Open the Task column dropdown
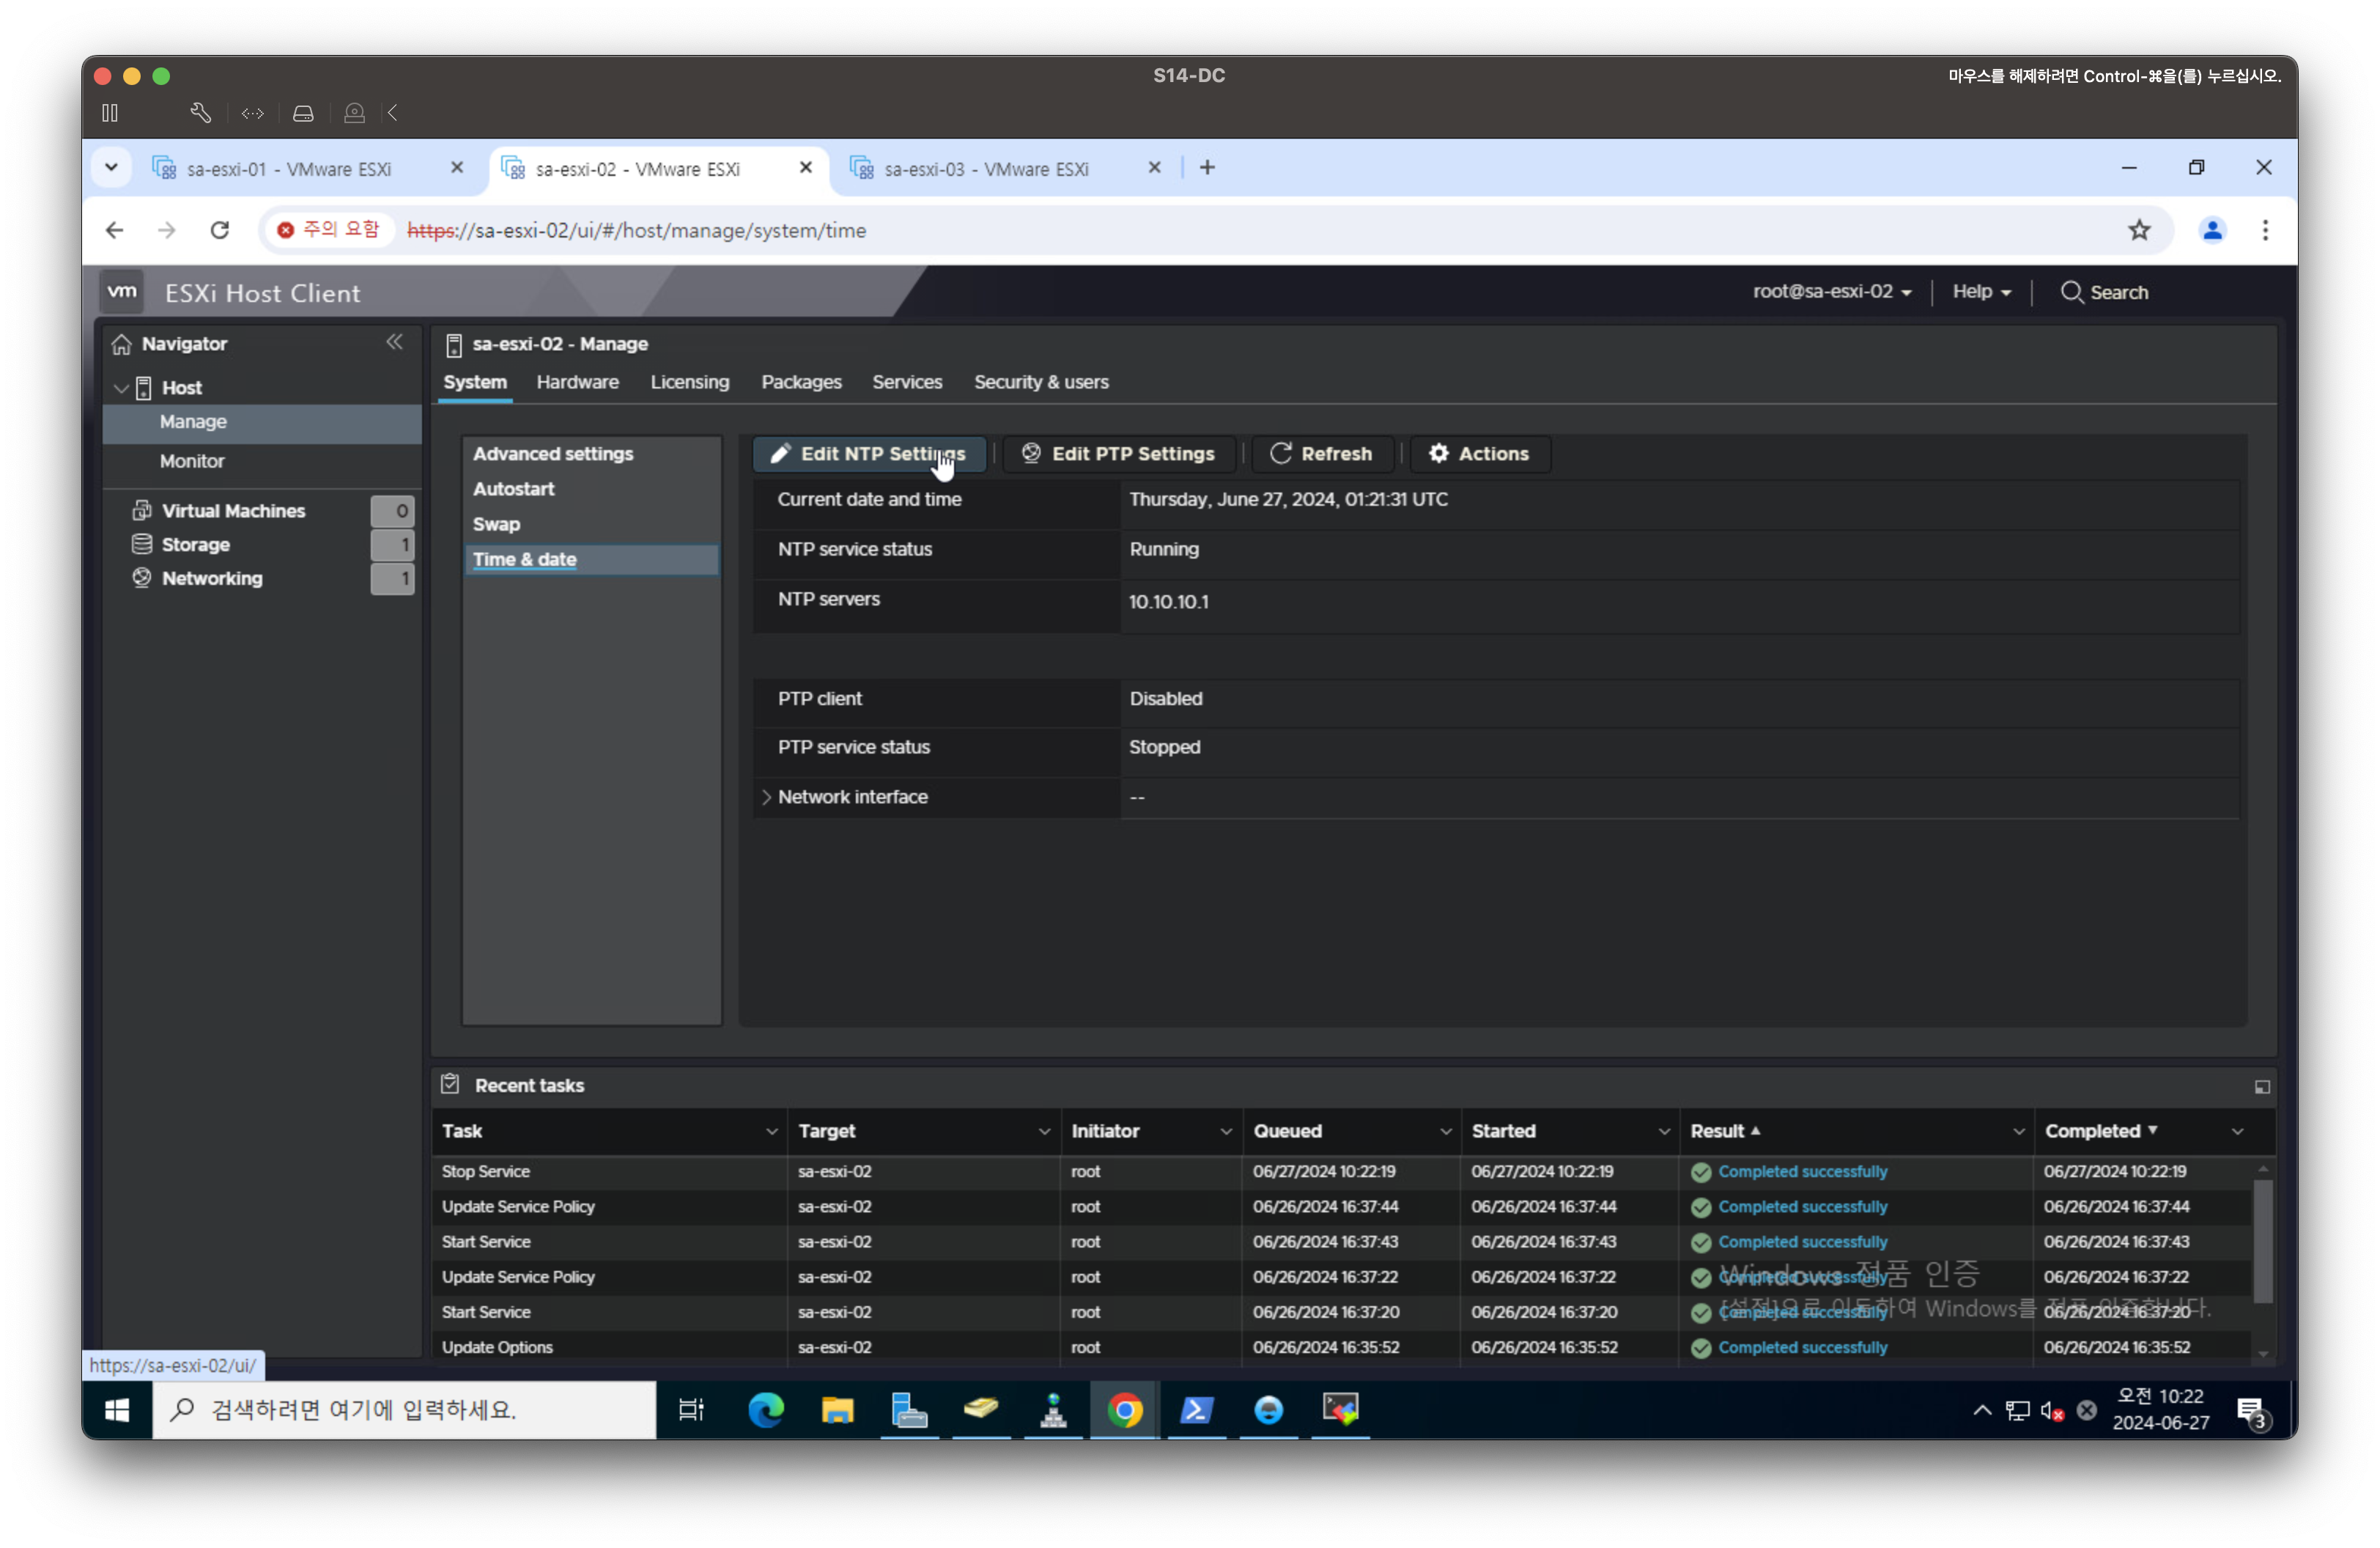 point(771,1131)
